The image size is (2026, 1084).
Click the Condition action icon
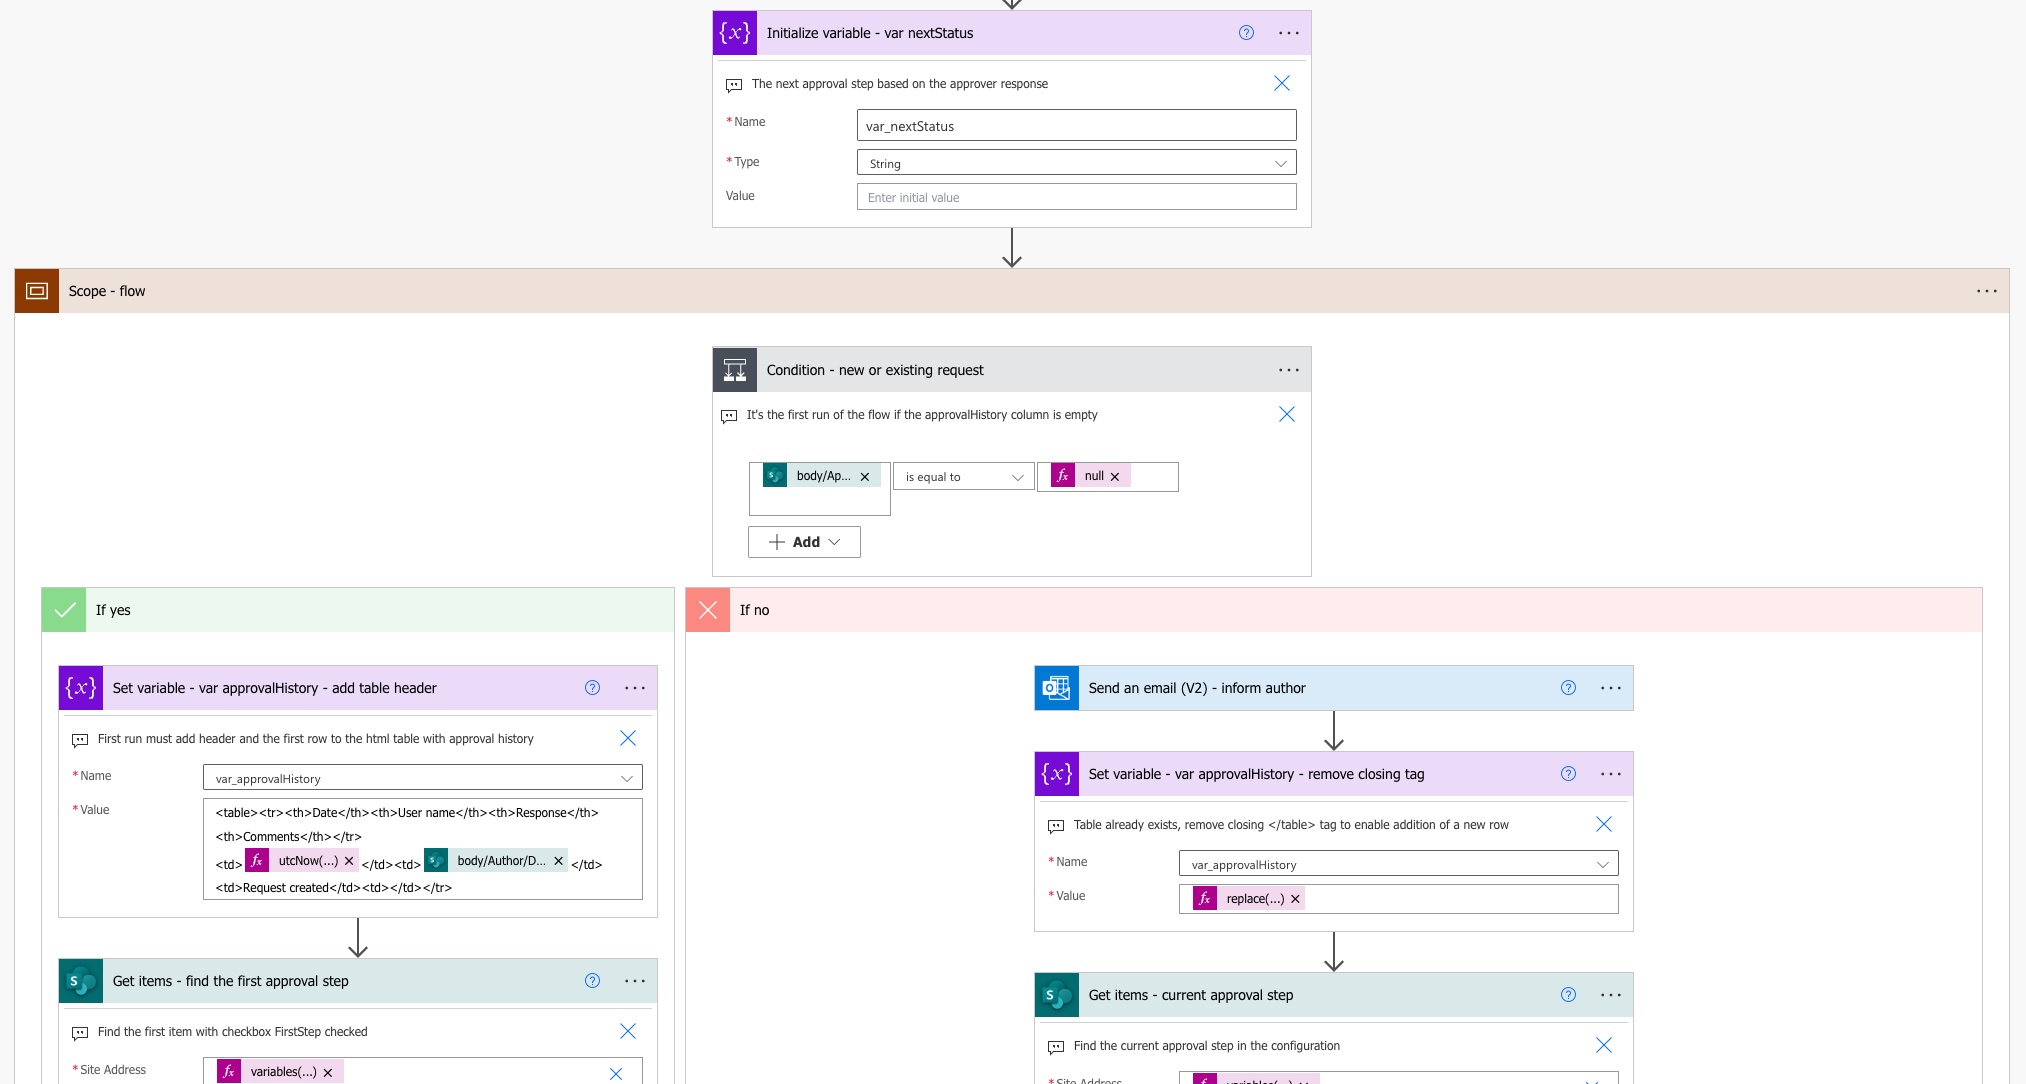(x=735, y=369)
